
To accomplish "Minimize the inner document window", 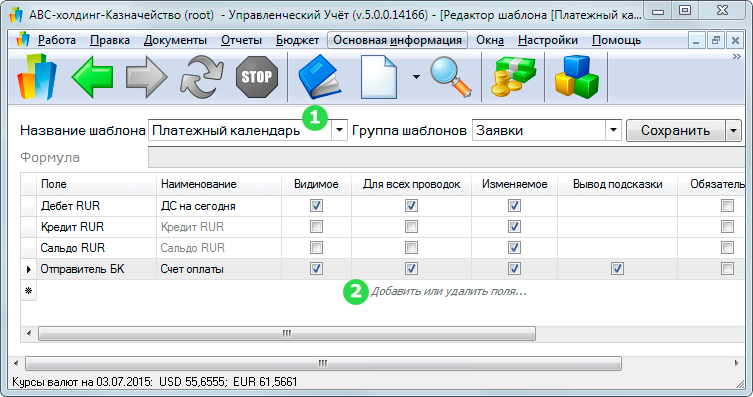I will point(696,40).
